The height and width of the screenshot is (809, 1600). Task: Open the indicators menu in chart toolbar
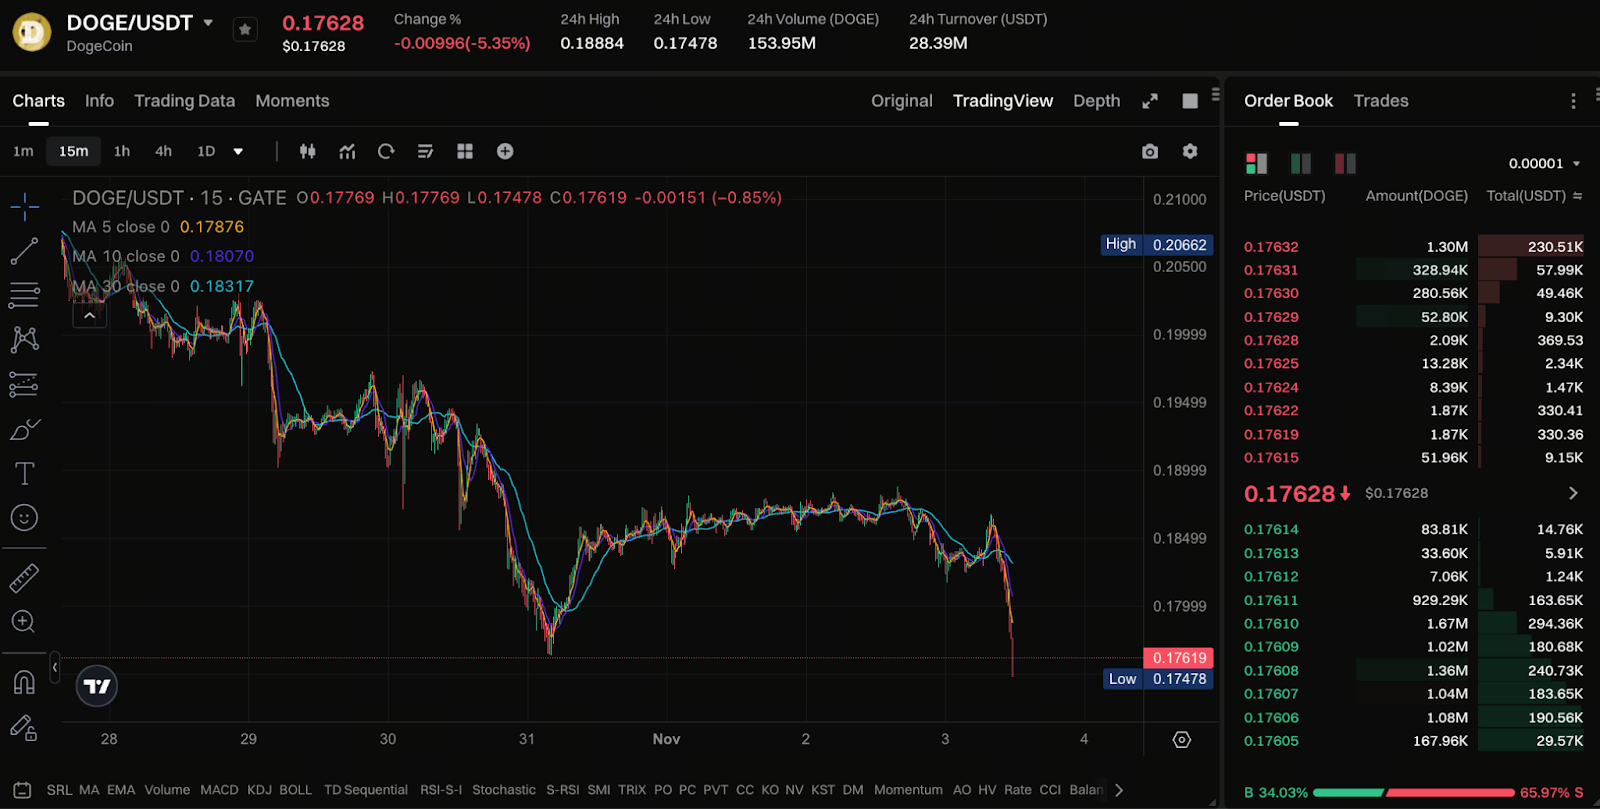tap(347, 151)
